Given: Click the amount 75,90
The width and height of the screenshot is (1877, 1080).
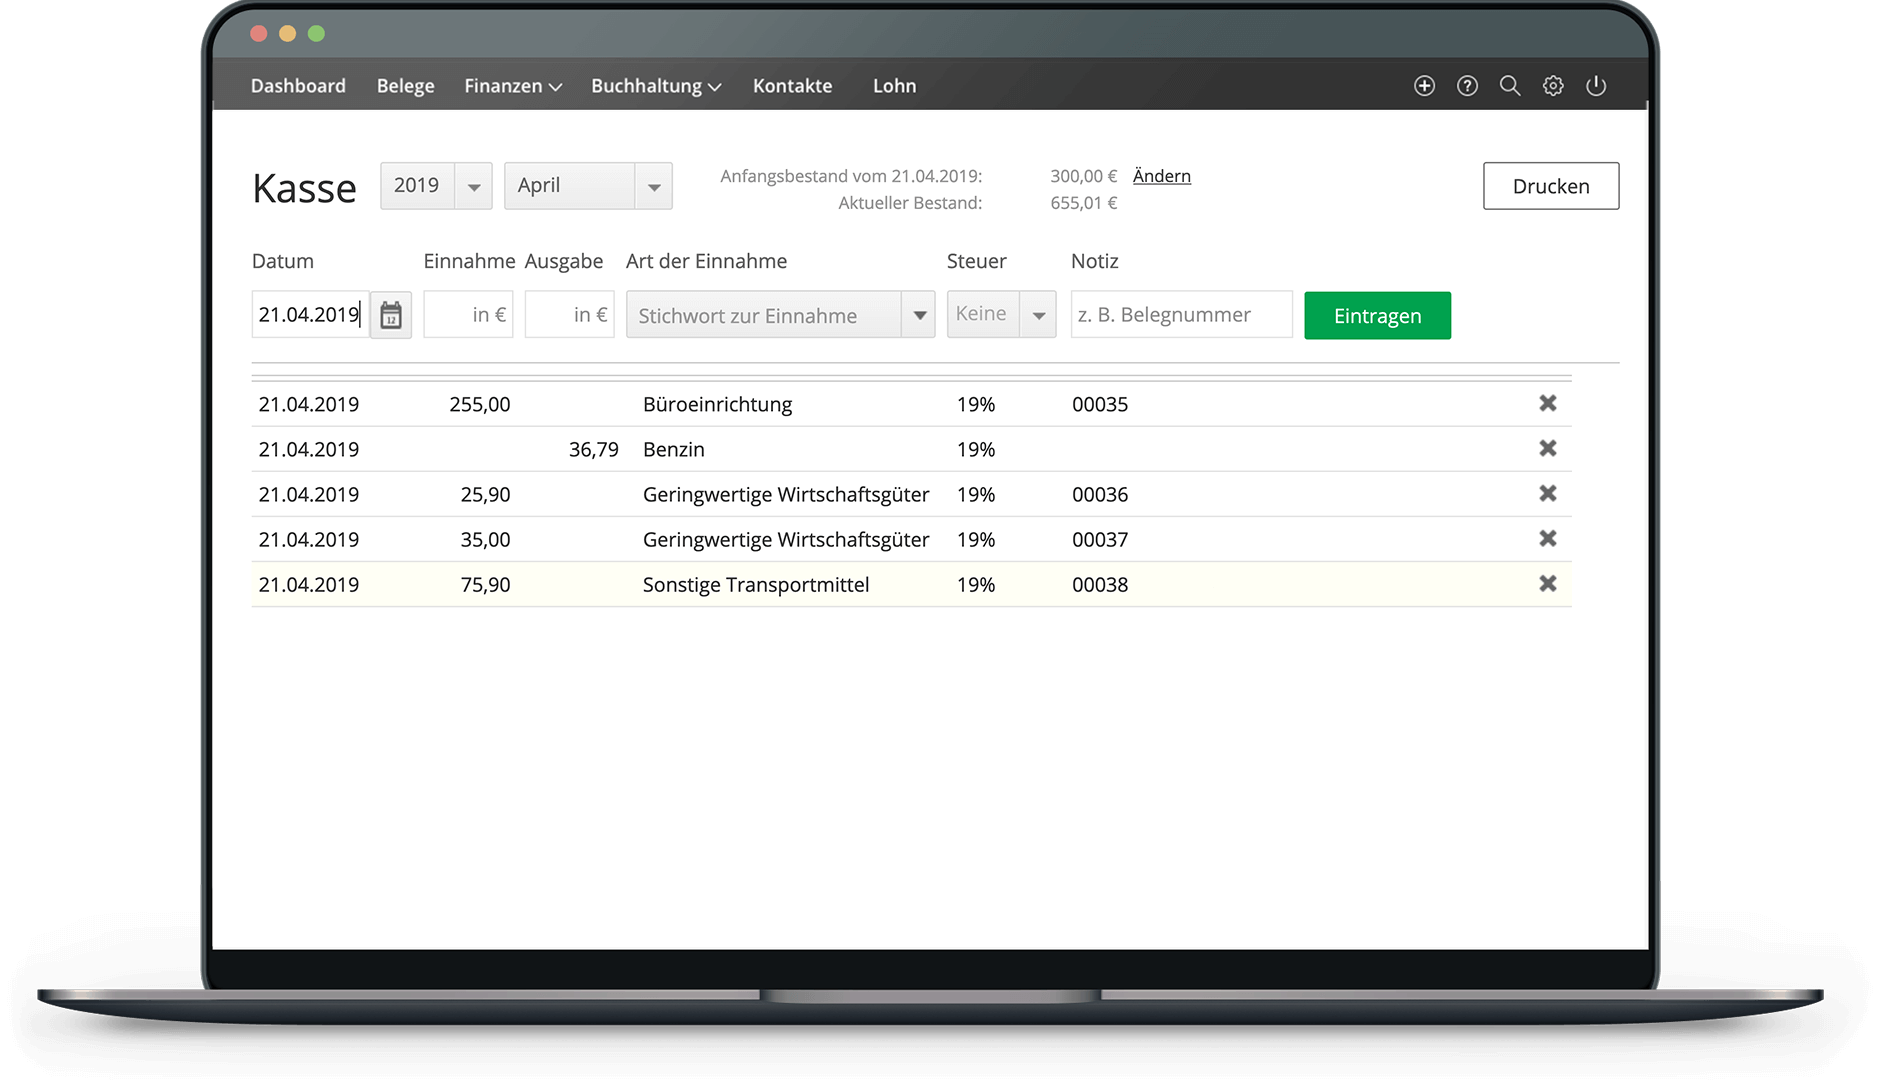Looking at the screenshot, I should pos(485,585).
